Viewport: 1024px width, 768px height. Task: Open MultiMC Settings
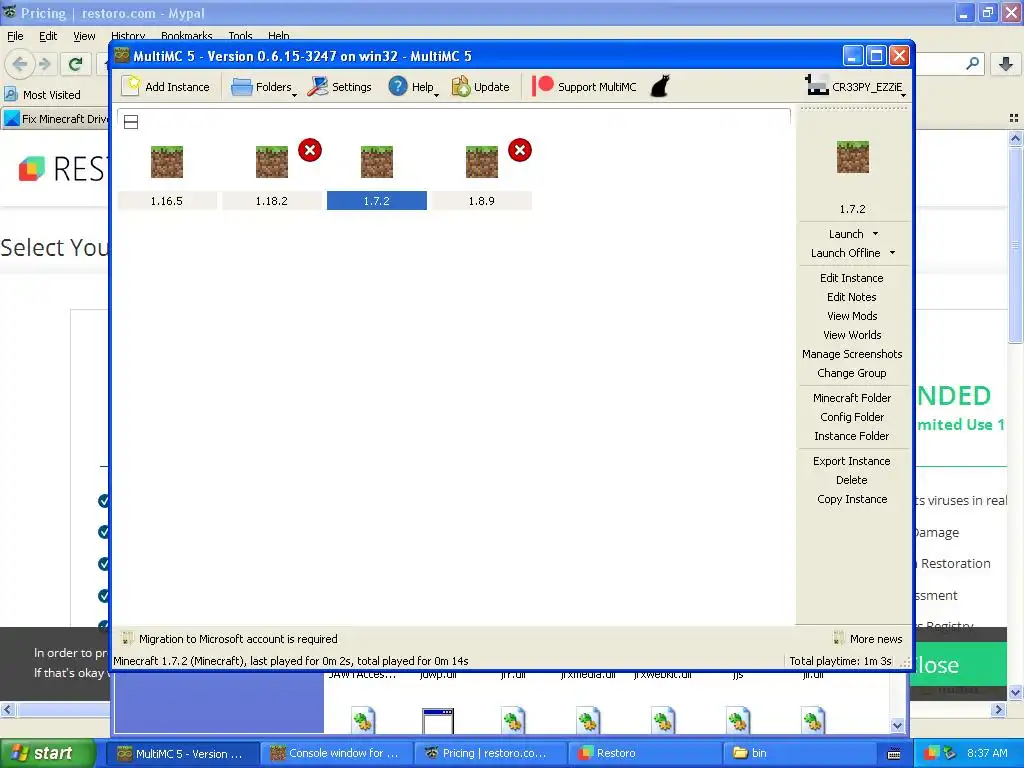click(340, 87)
